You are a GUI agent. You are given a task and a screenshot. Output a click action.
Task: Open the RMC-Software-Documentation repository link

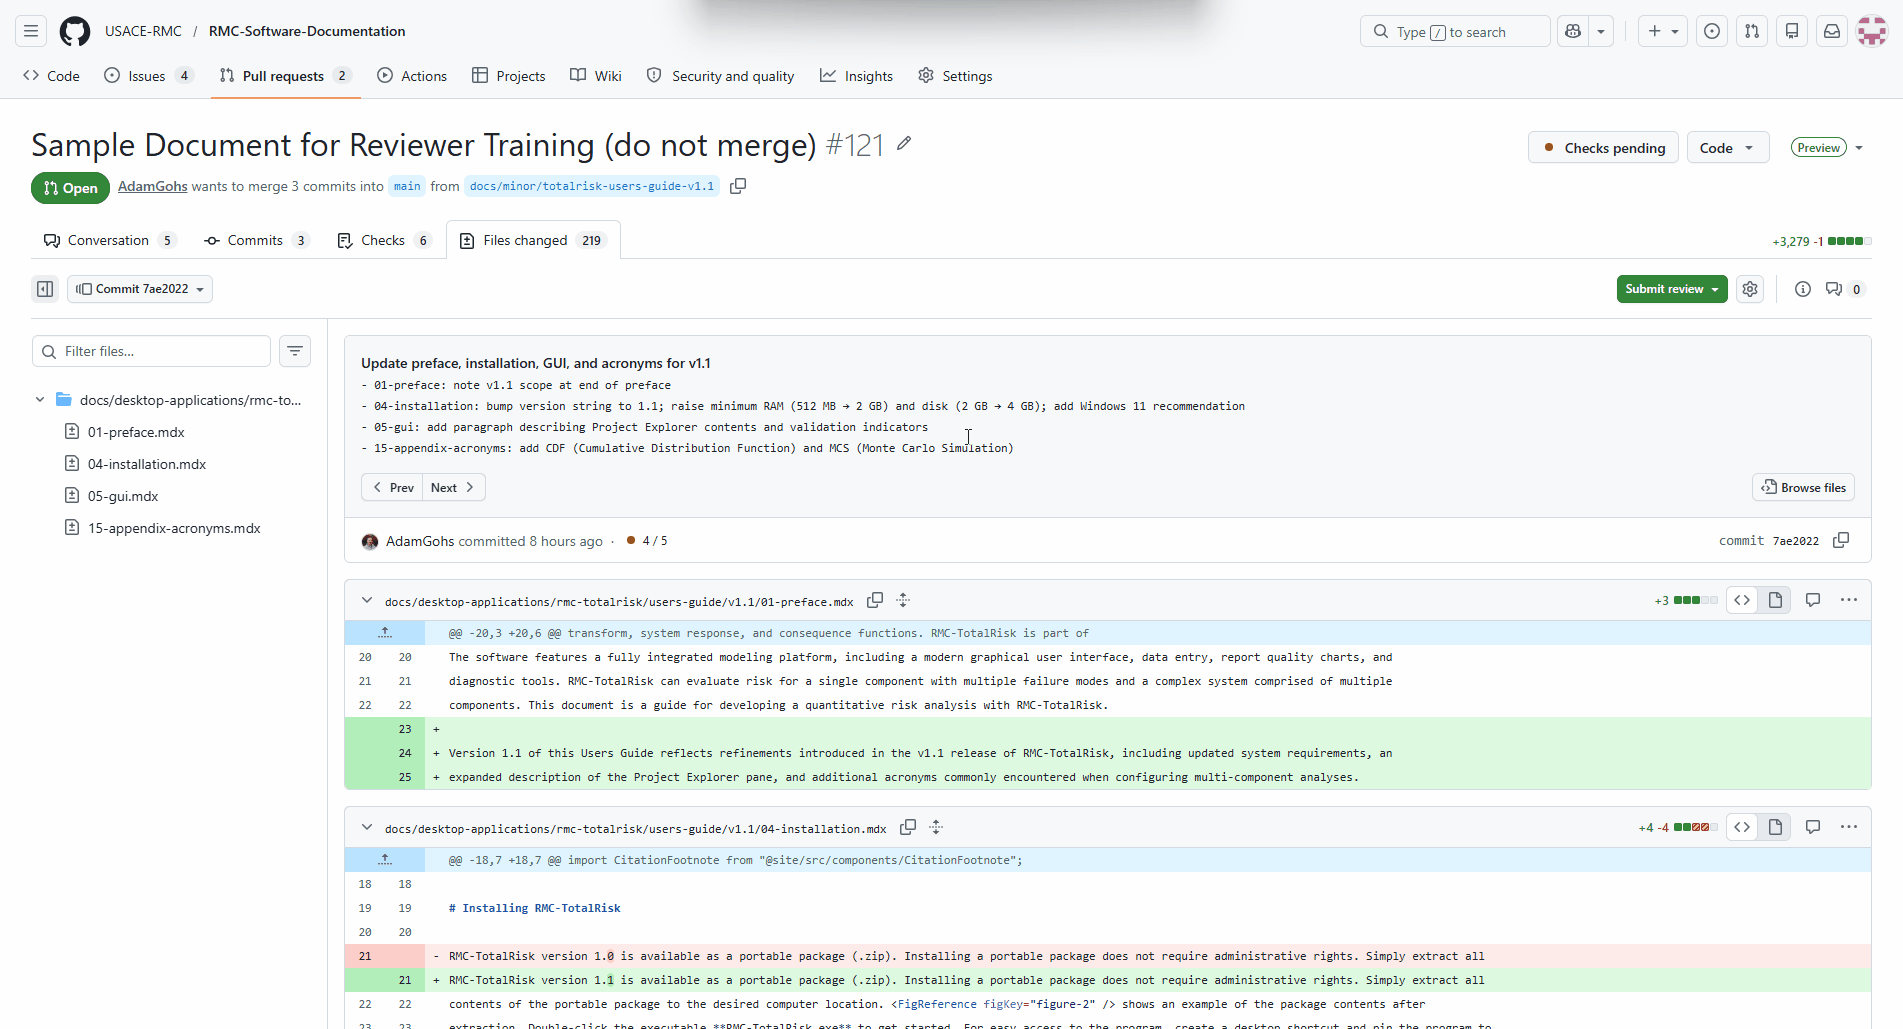(x=307, y=31)
